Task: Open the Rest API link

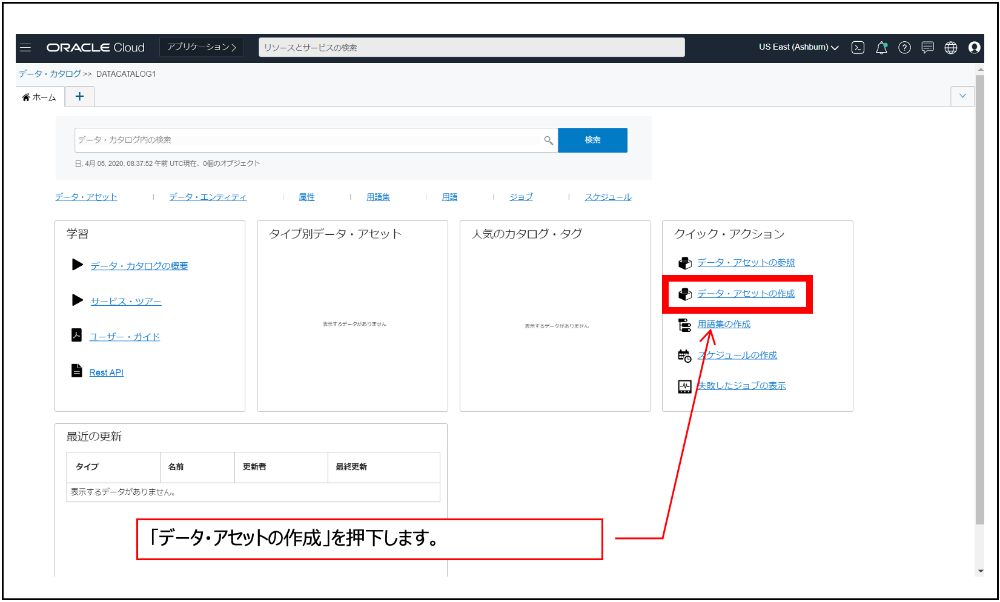Action: pos(107,372)
